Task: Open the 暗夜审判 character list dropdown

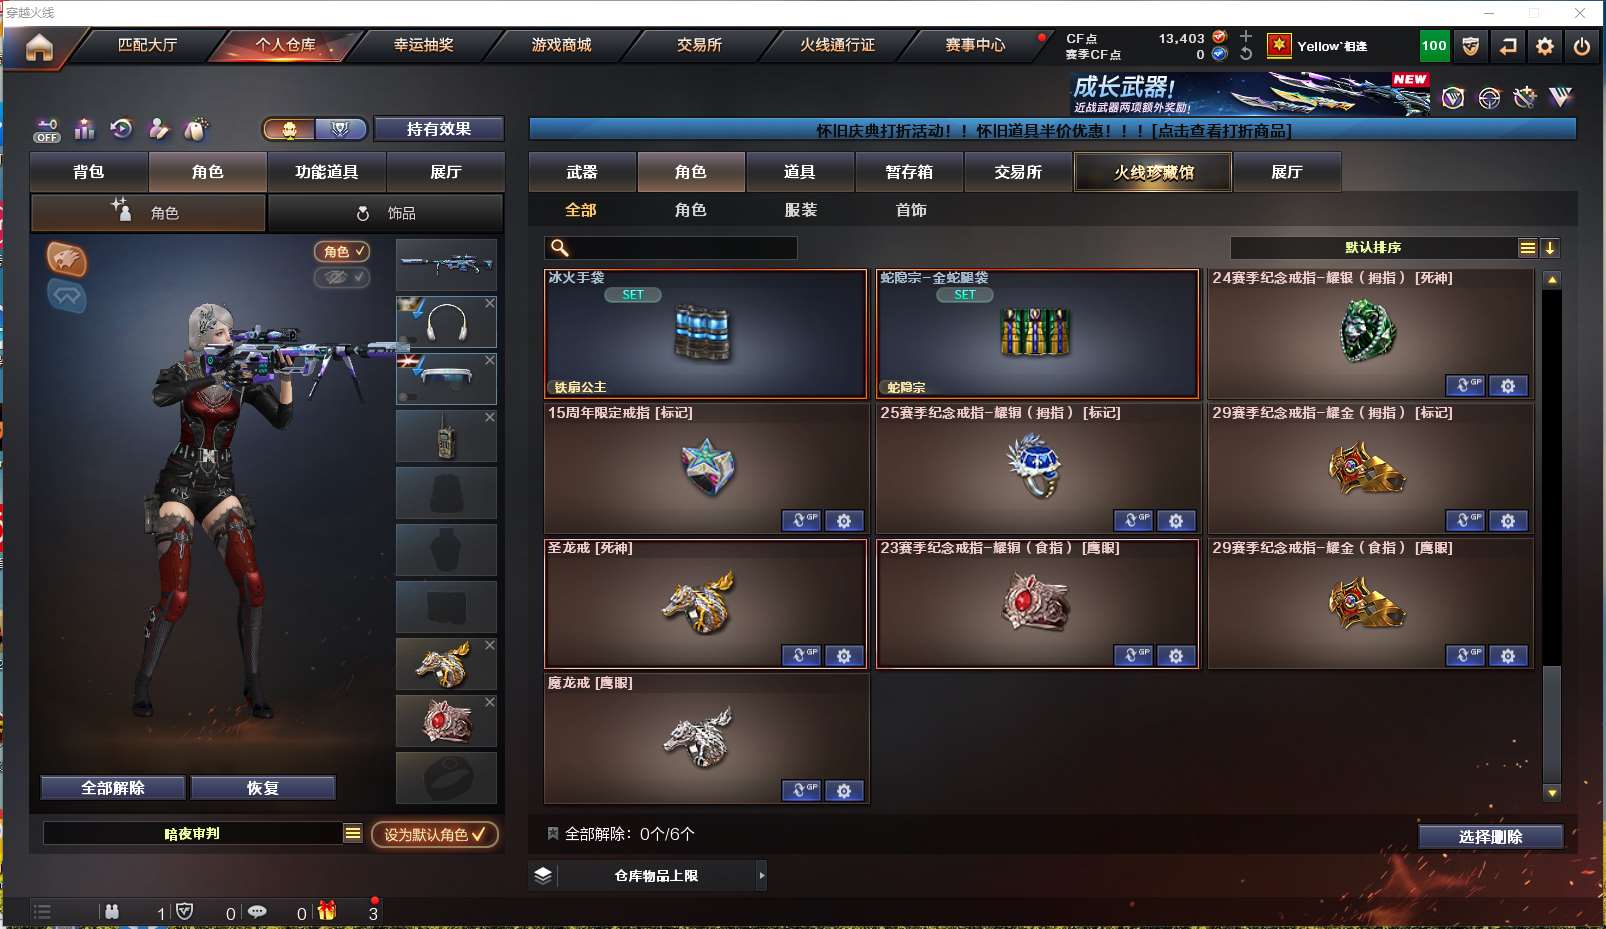Action: pos(353,833)
